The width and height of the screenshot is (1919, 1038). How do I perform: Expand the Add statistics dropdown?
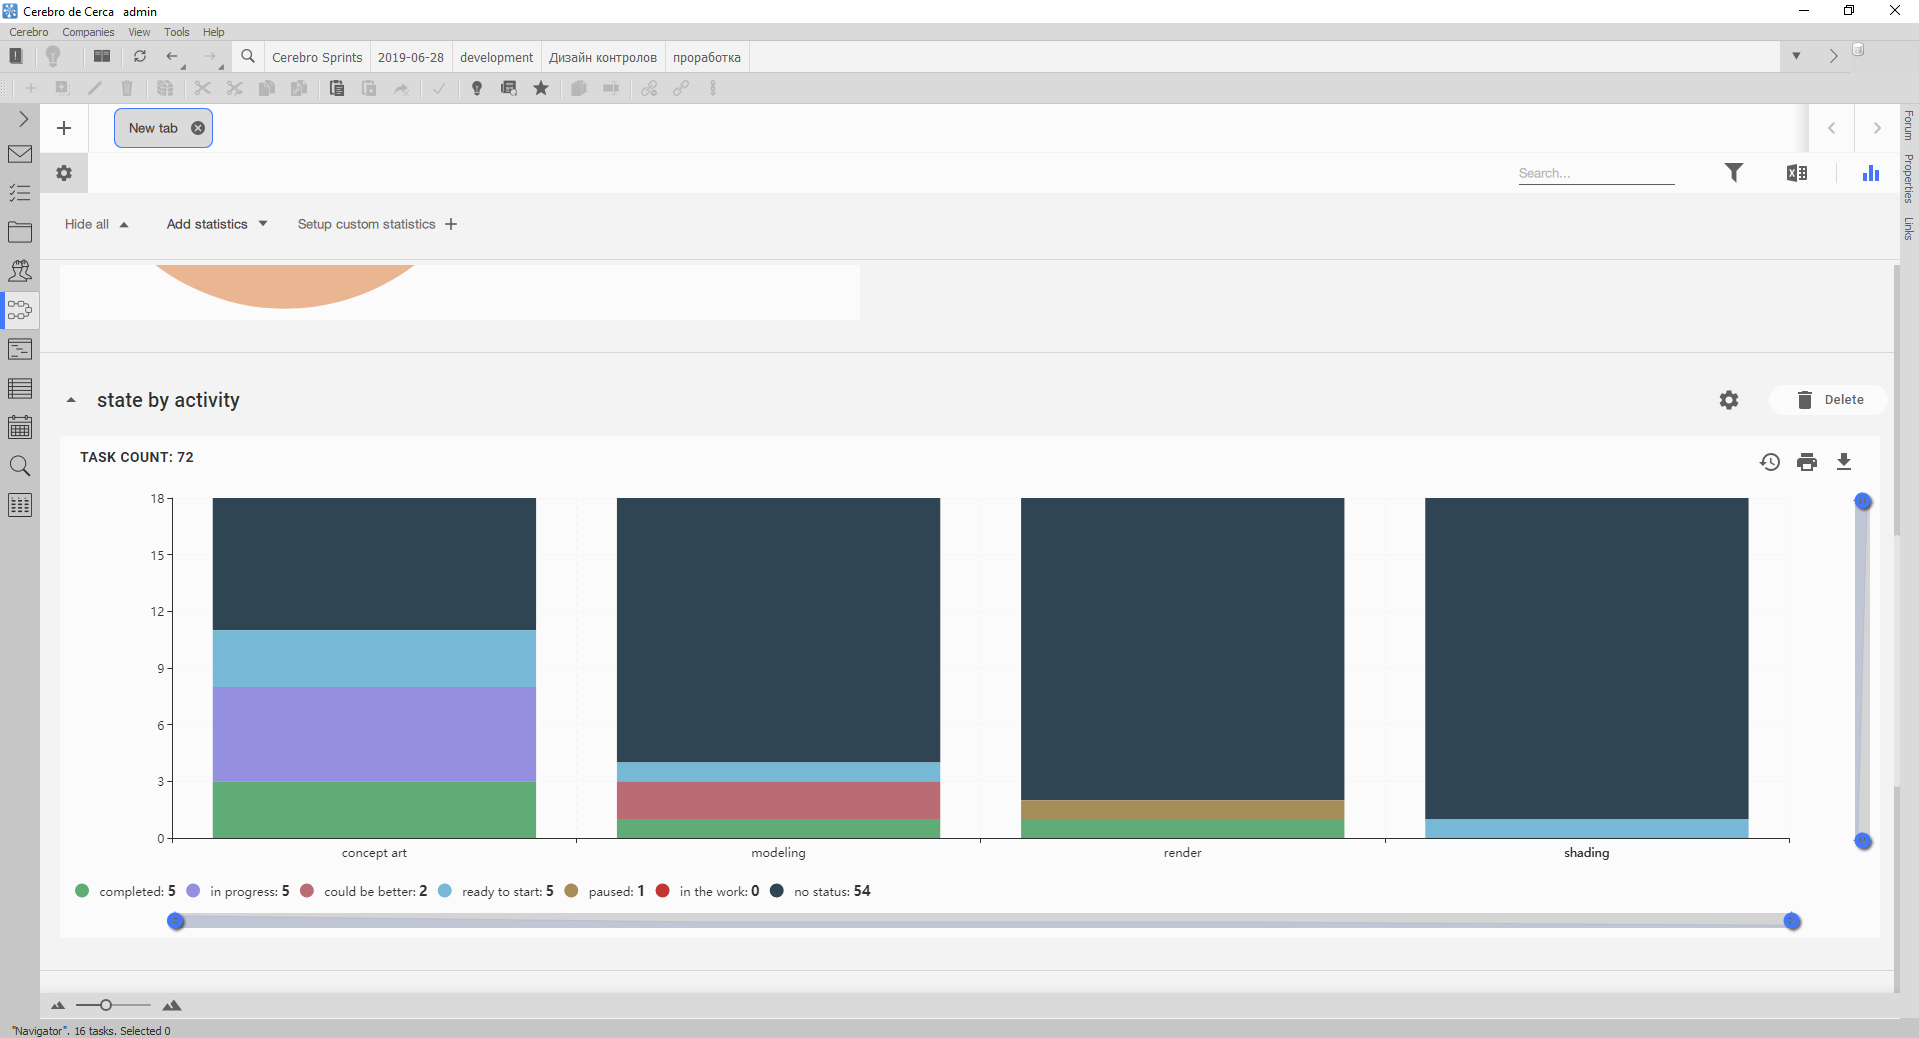[x=217, y=224]
